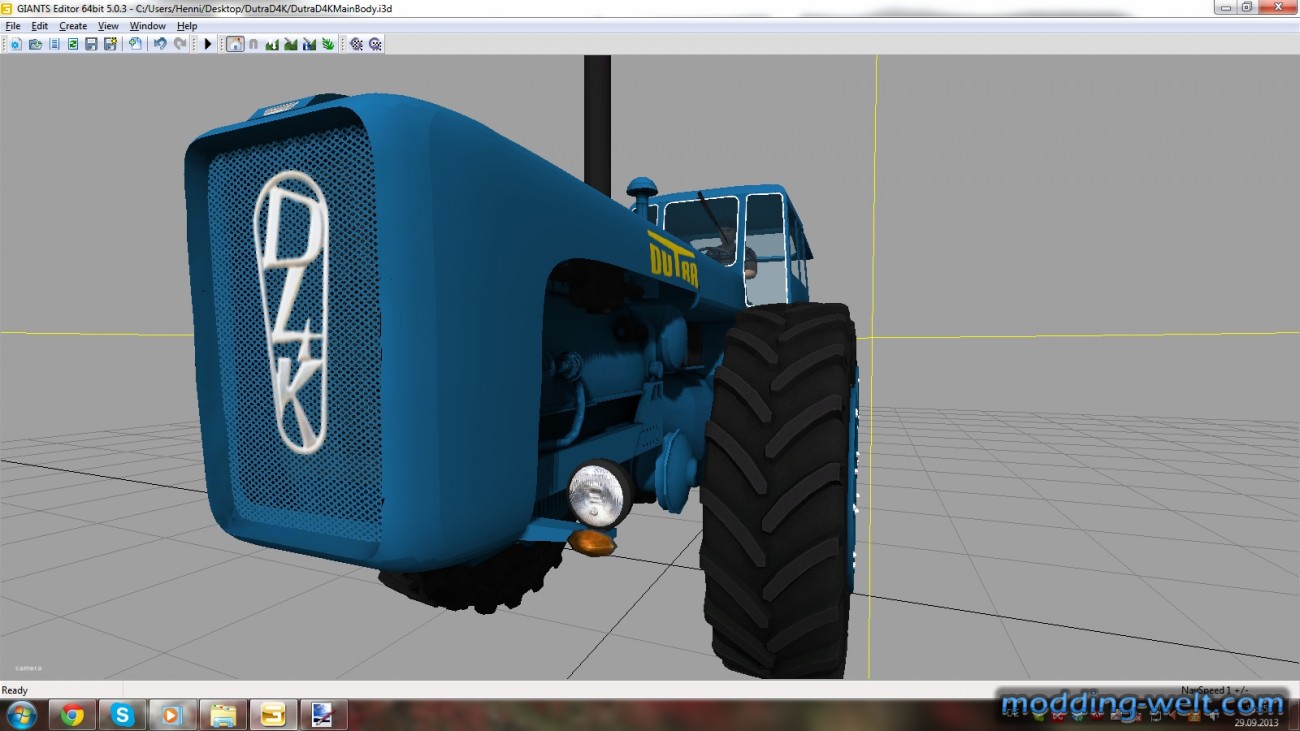Click the 'Ready' status bar text
The width and height of the screenshot is (1300, 731).
point(15,691)
